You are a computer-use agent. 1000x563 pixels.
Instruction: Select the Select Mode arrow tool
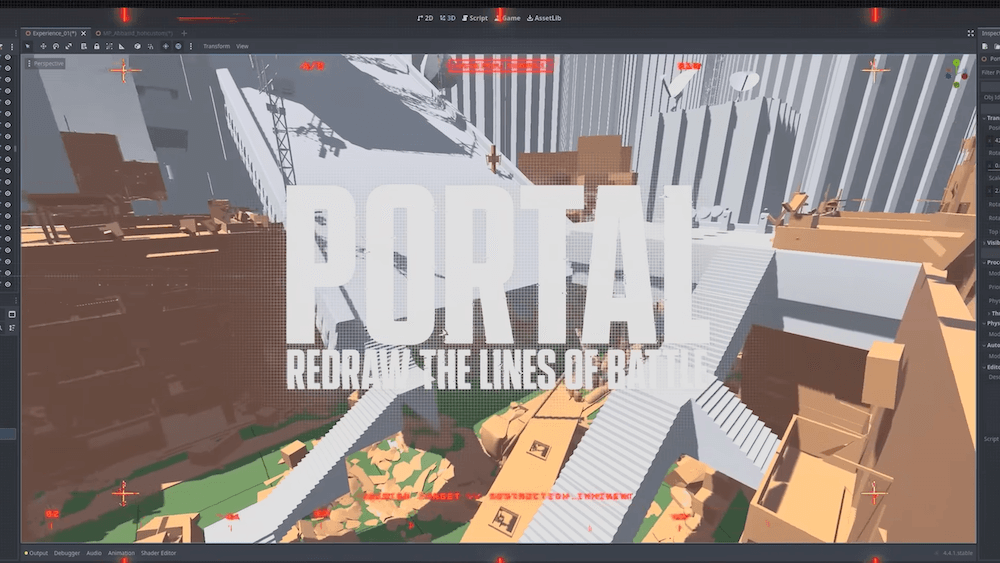click(28, 46)
